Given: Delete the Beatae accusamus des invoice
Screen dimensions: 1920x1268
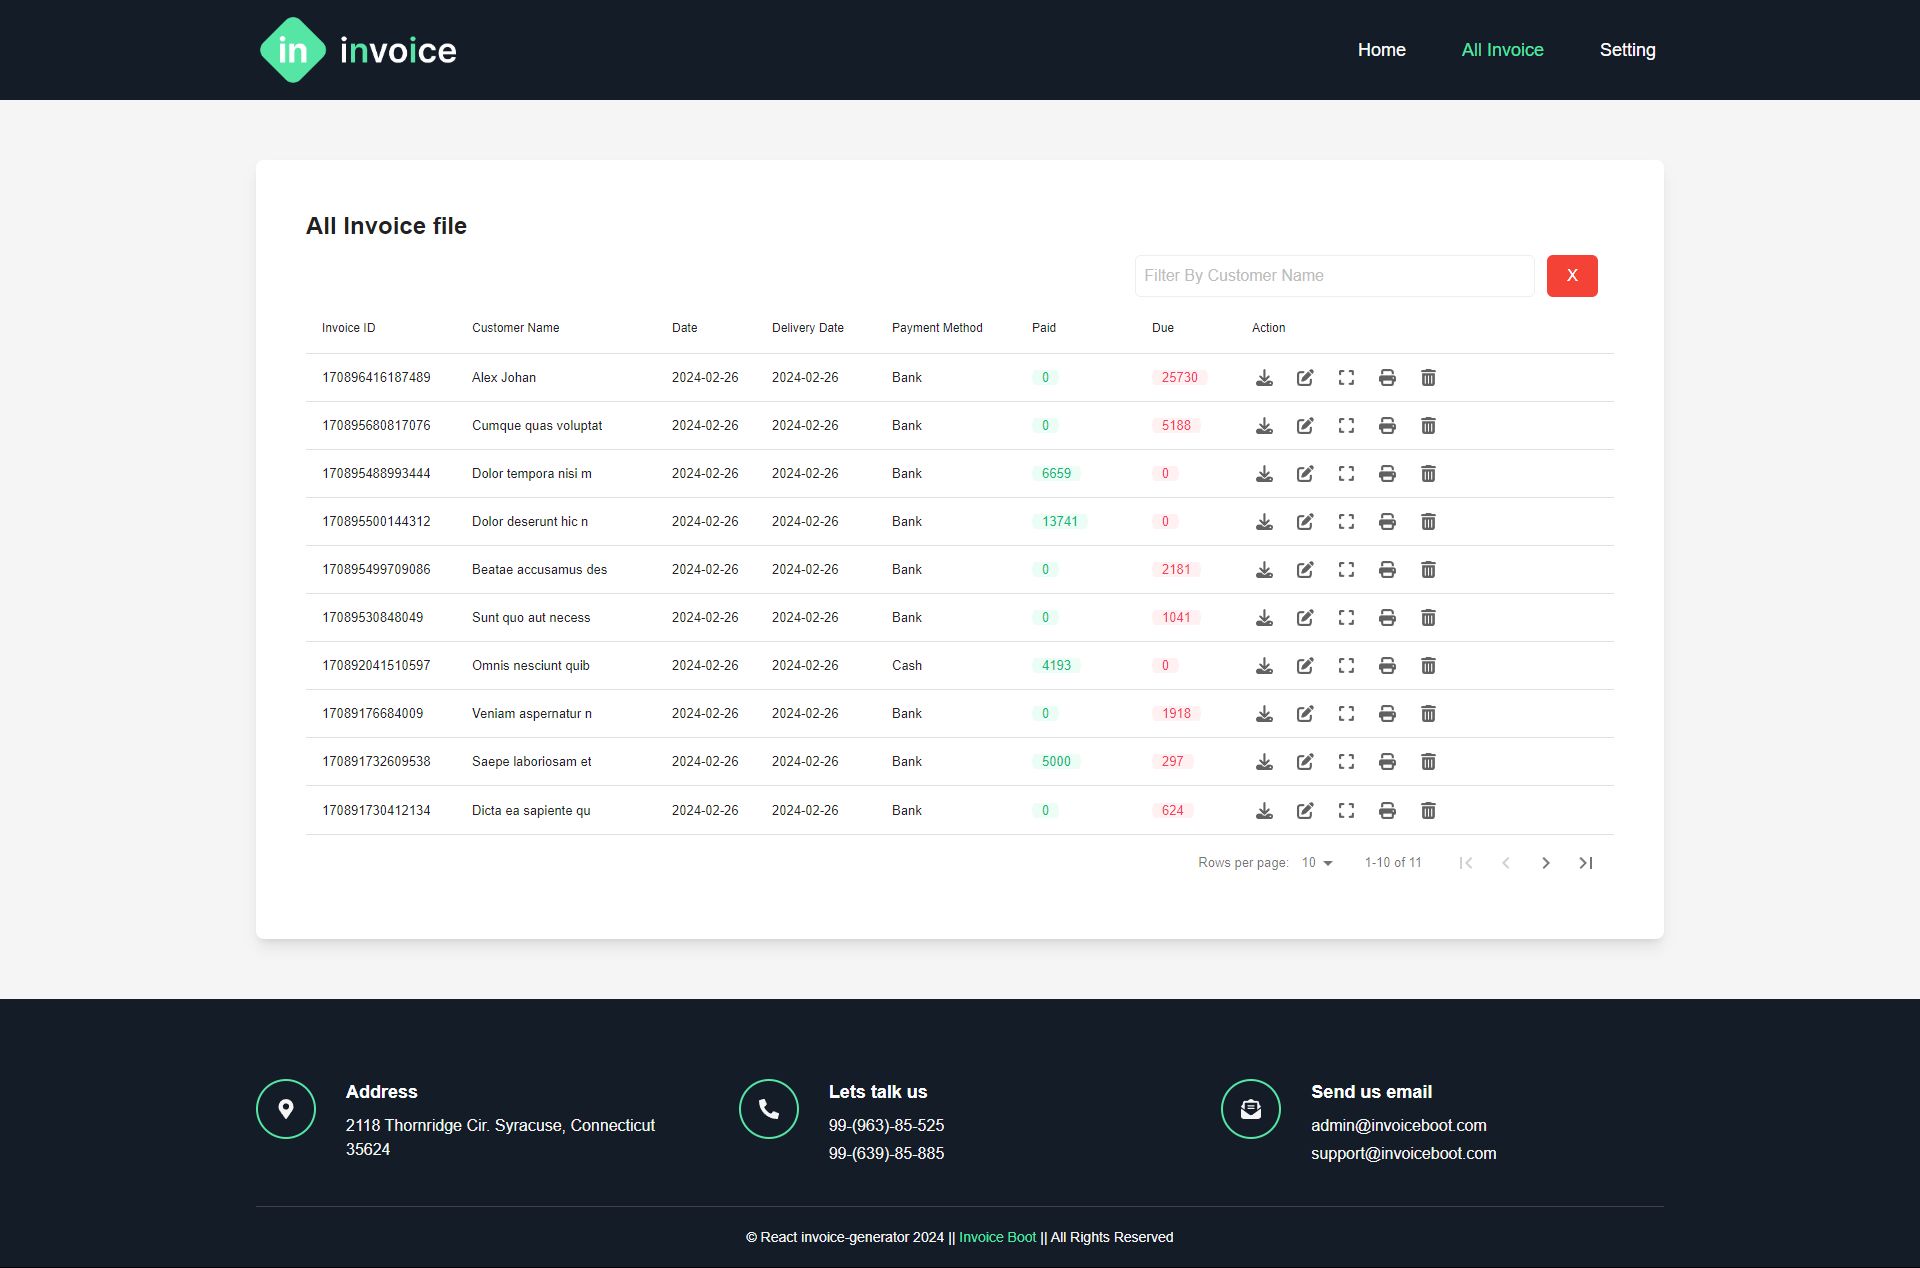Looking at the screenshot, I should pyautogui.click(x=1428, y=570).
